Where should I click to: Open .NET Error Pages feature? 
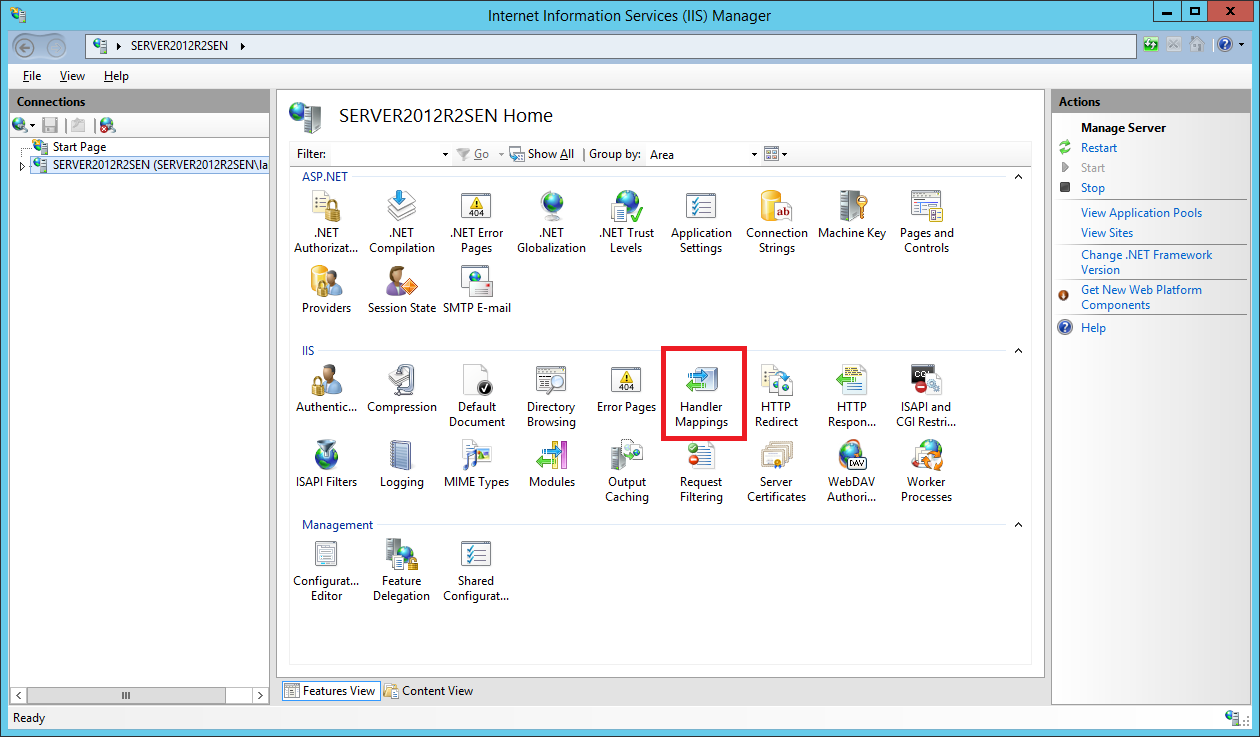476,222
